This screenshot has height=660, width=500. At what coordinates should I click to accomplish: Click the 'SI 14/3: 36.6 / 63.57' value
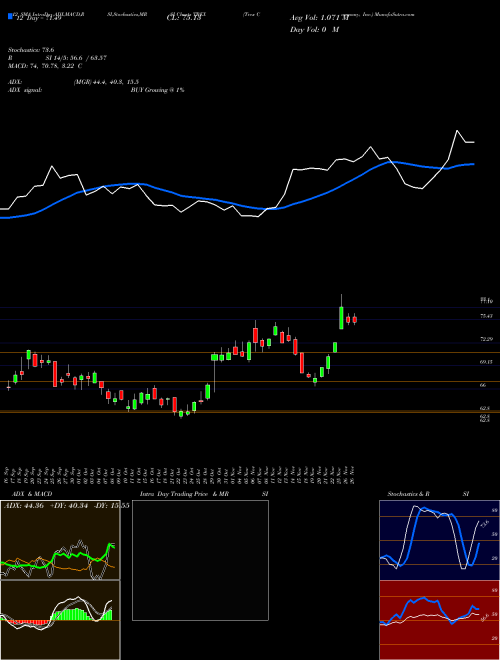[x=77, y=58]
